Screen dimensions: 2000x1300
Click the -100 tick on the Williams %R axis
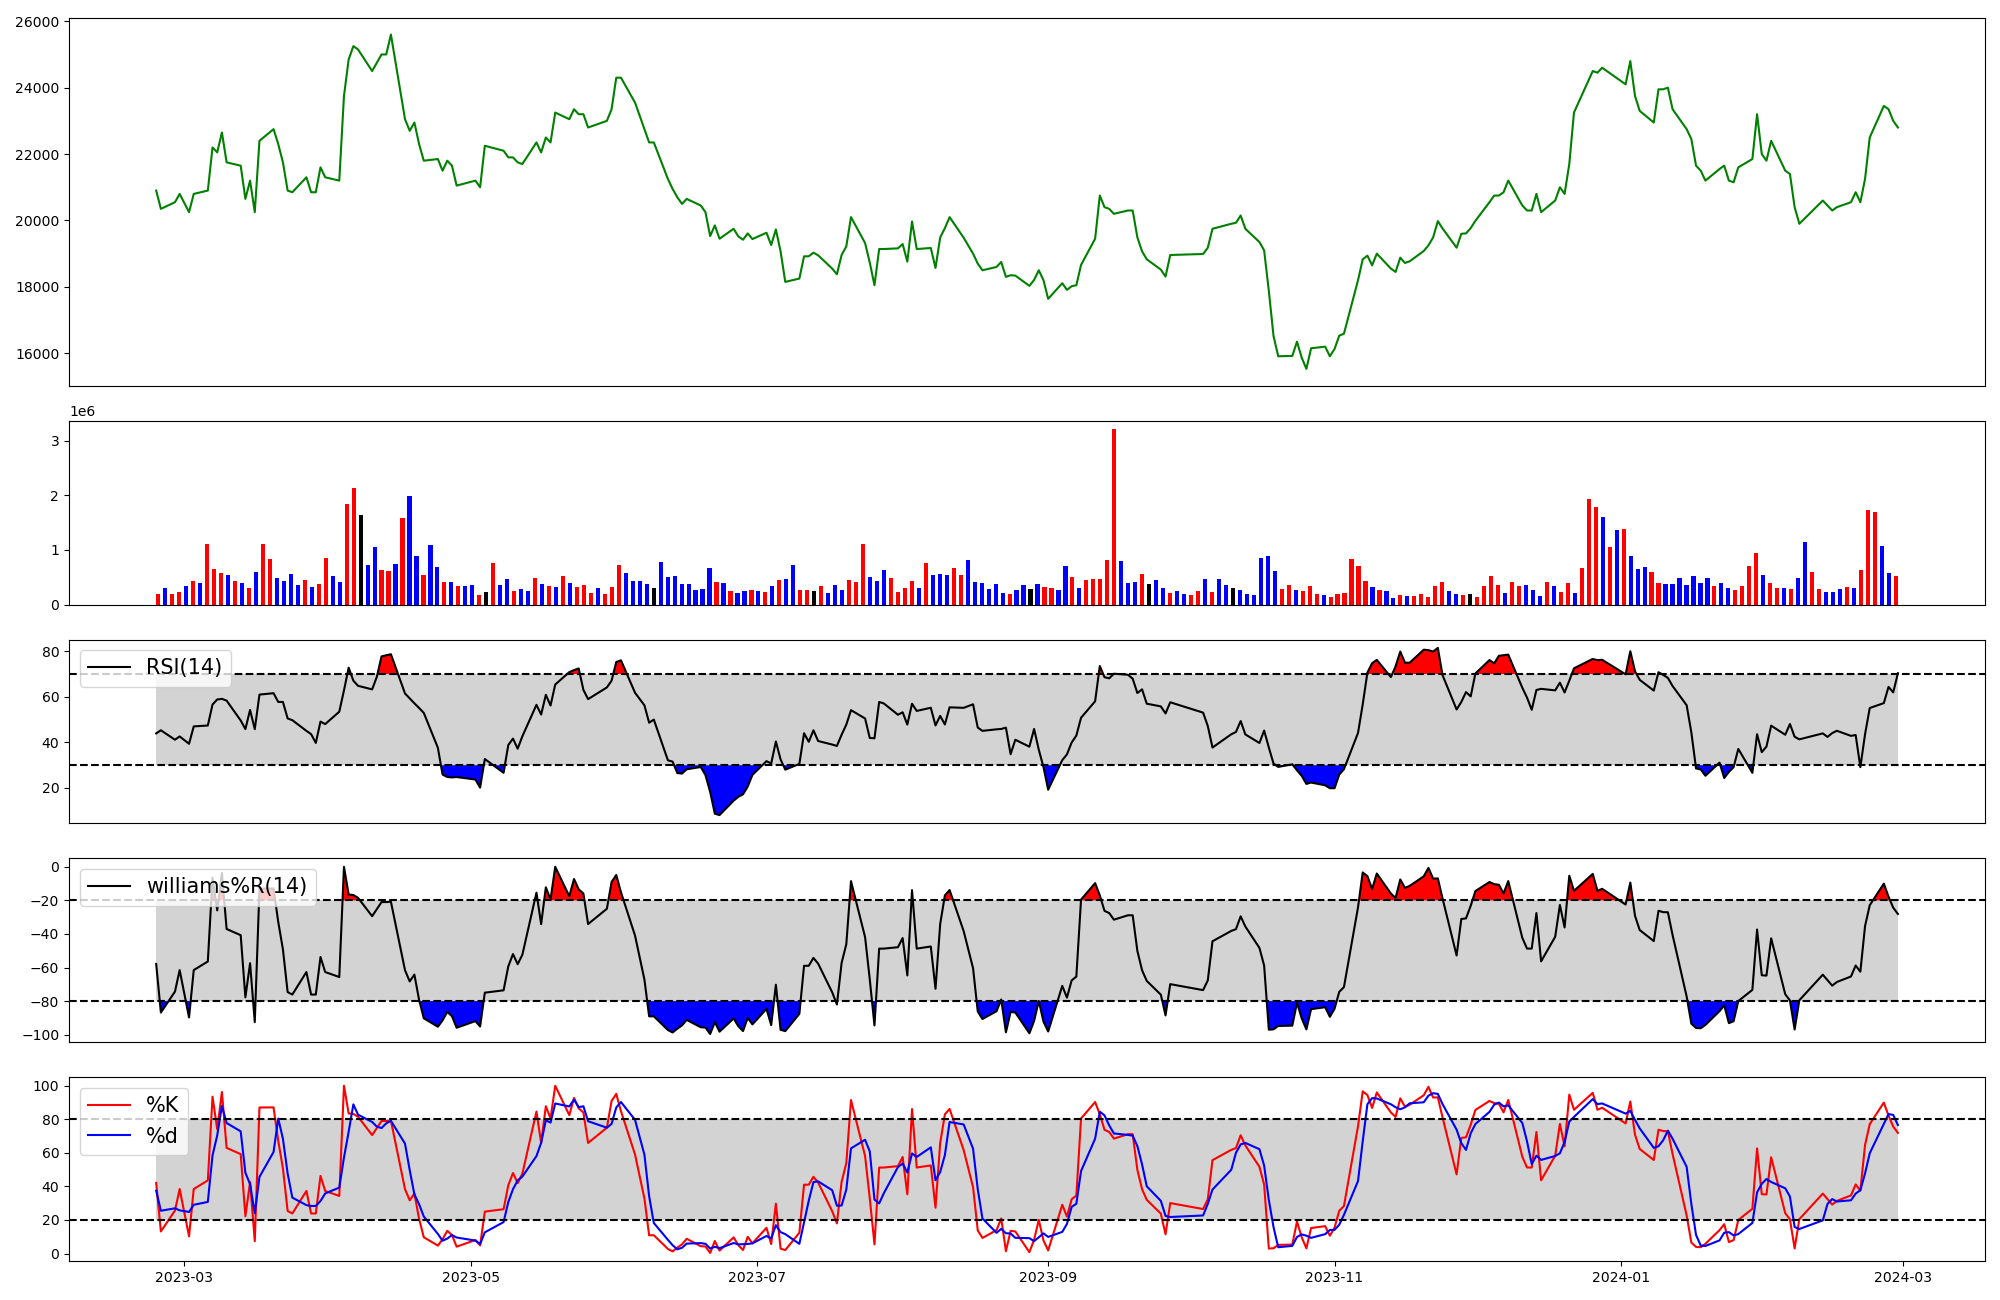[x=41, y=1035]
